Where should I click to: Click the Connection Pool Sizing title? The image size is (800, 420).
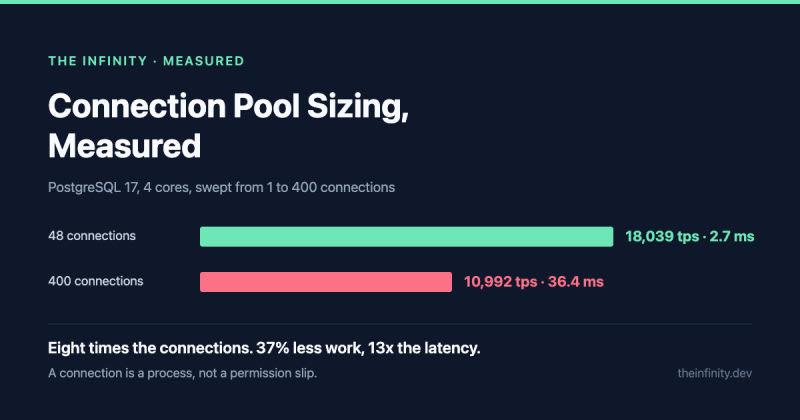click(x=228, y=107)
